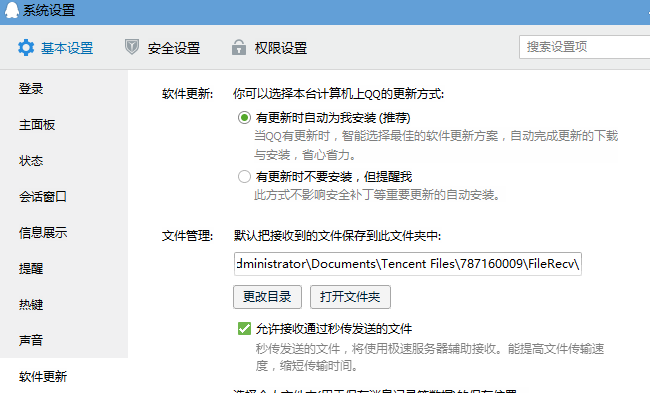Image resolution: width=650 pixels, height=393 pixels.
Task: Uncheck 允许接收通过秒传发送的文件 checkbox
Action: pos(244,328)
